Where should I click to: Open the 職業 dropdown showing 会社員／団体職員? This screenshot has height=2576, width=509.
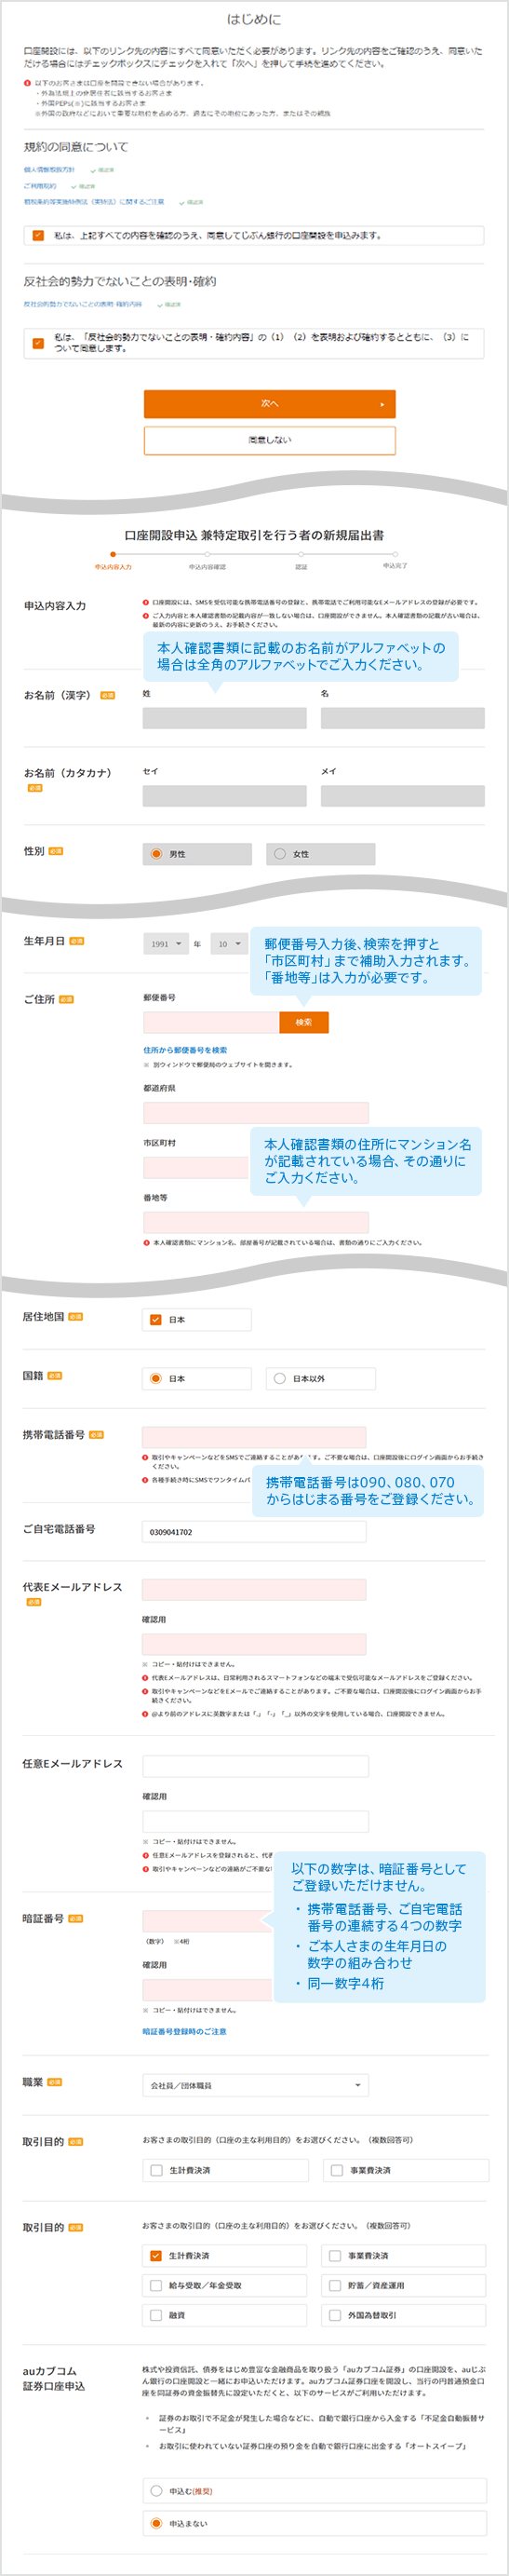pos(255,2085)
